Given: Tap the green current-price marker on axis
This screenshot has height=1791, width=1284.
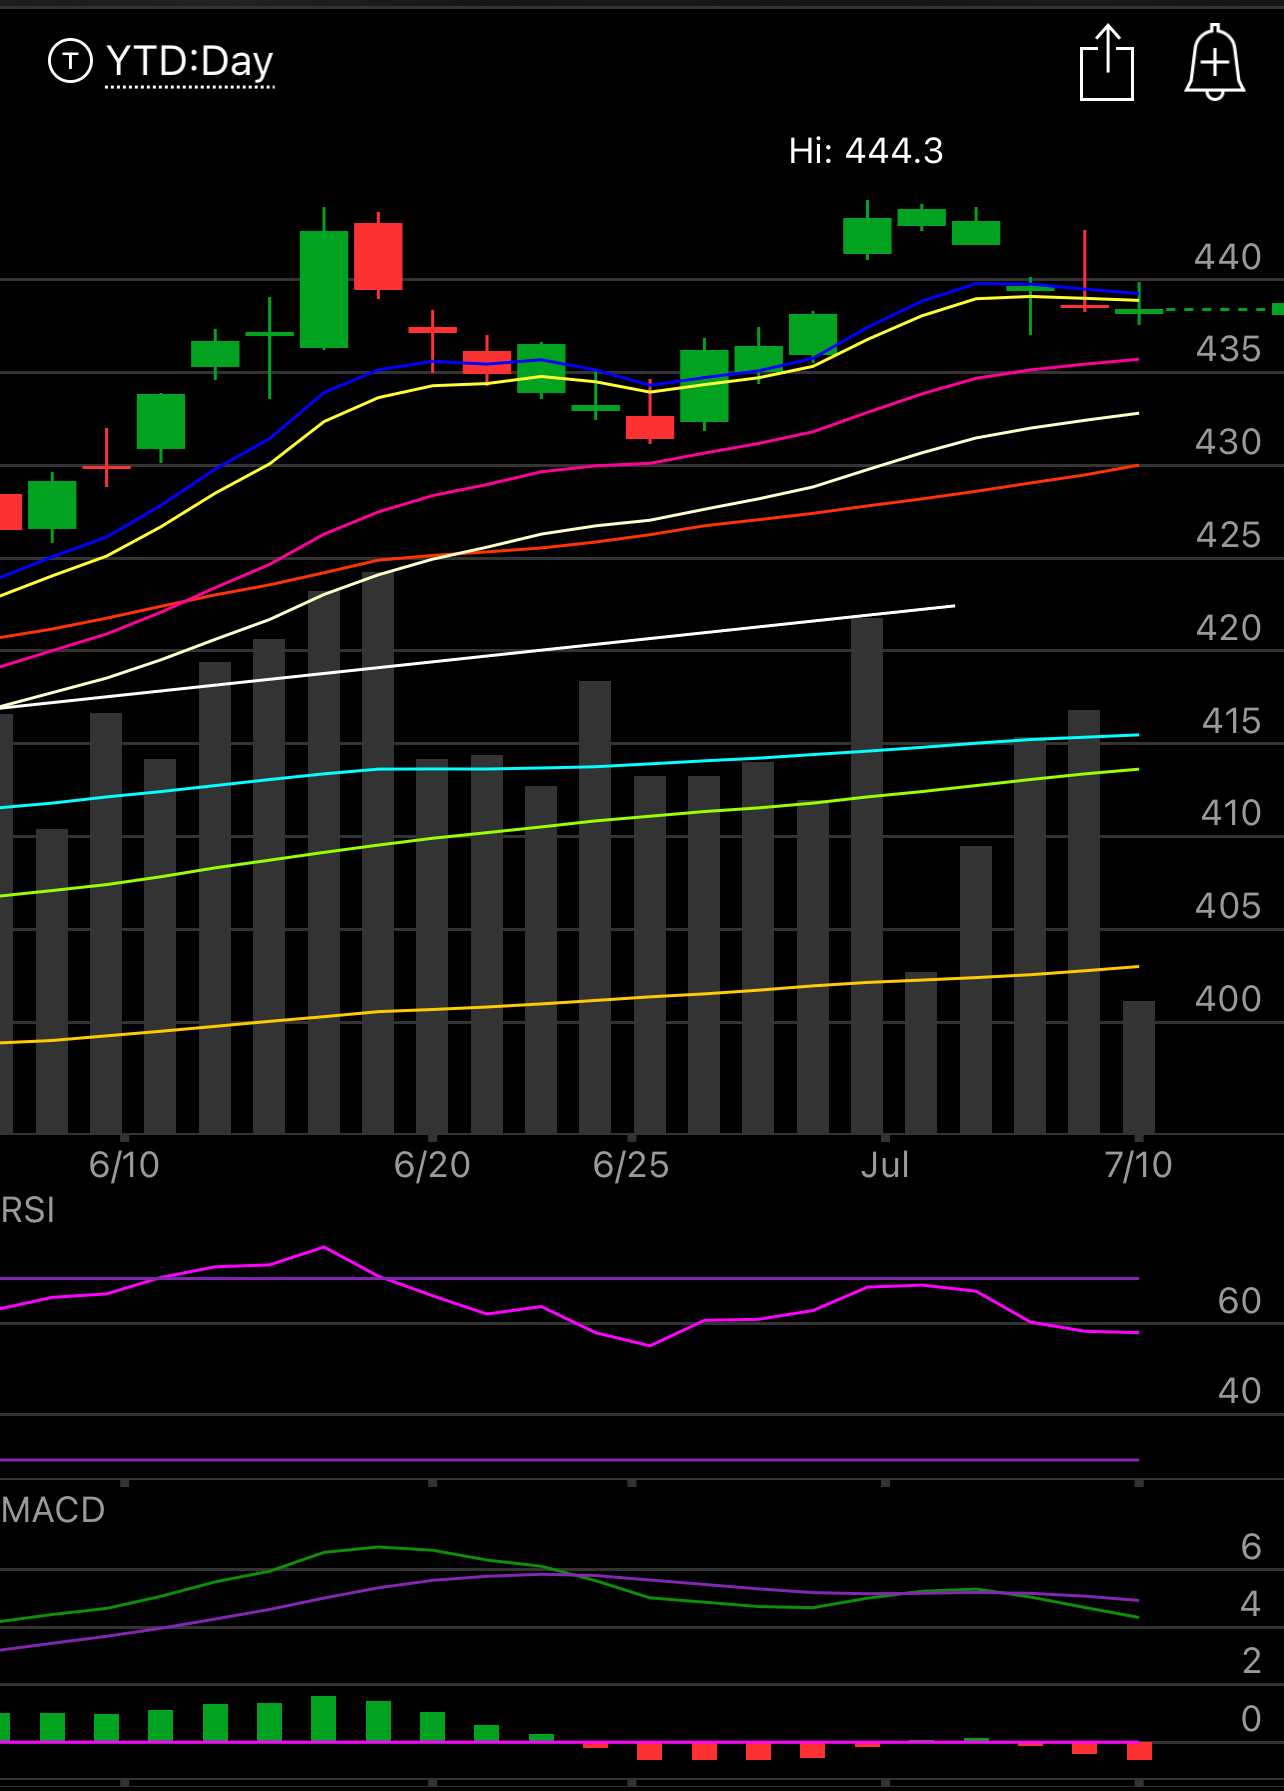Looking at the screenshot, I should pyautogui.click(x=1278, y=309).
